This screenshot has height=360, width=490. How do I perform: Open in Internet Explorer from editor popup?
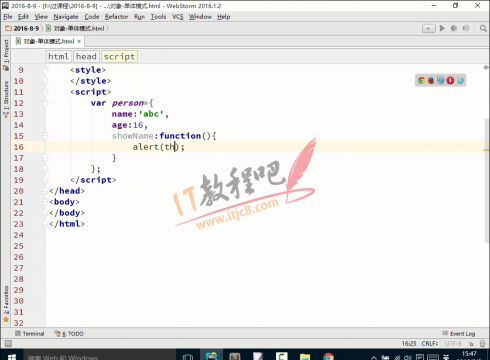tap(460, 80)
